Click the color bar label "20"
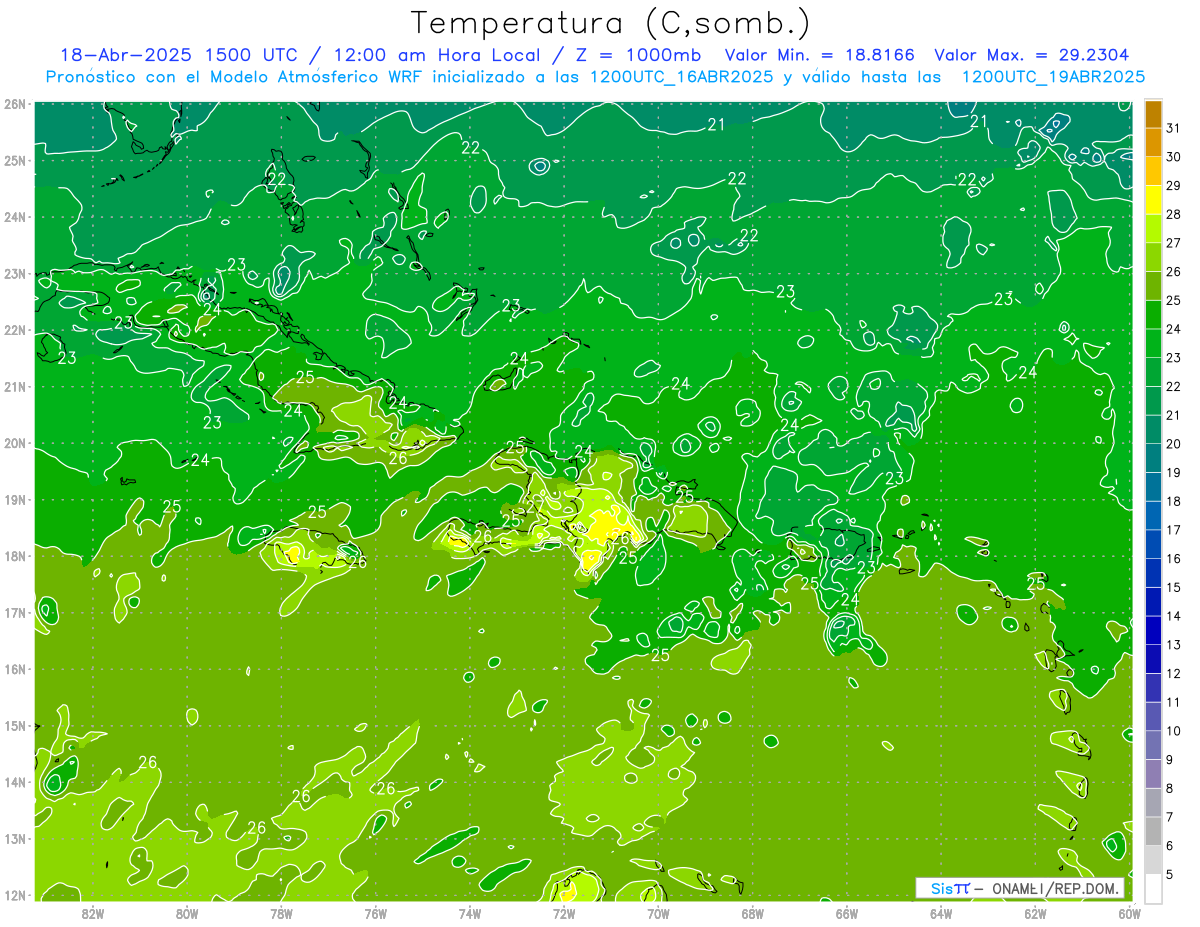The width and height of the screenshot is (1200, 927). click(1174, 444)
